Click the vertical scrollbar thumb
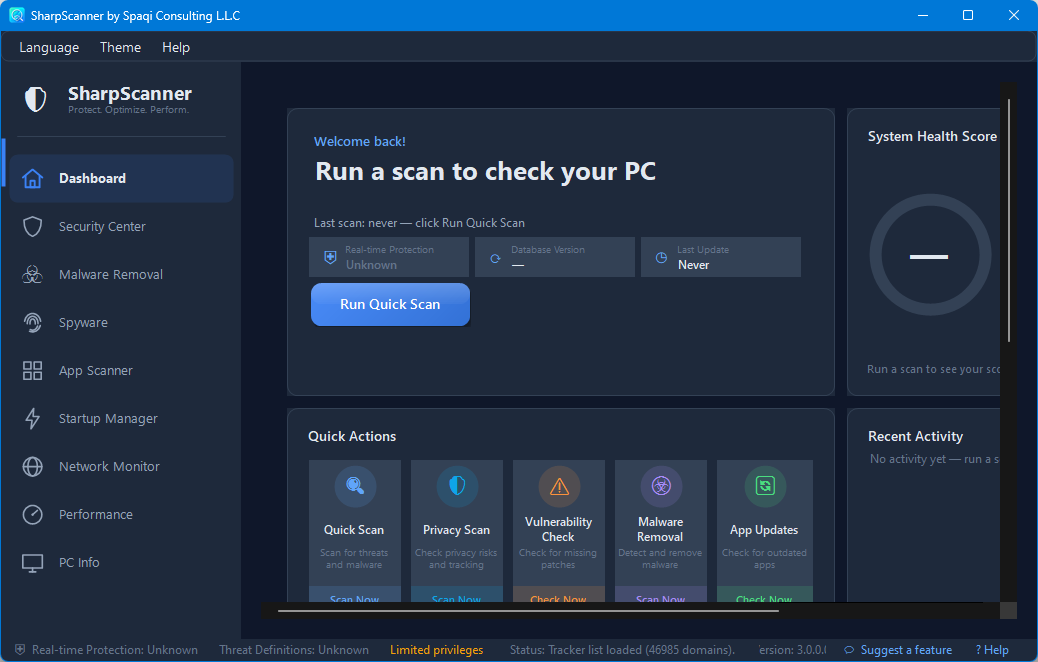 tap(1009, 220)
